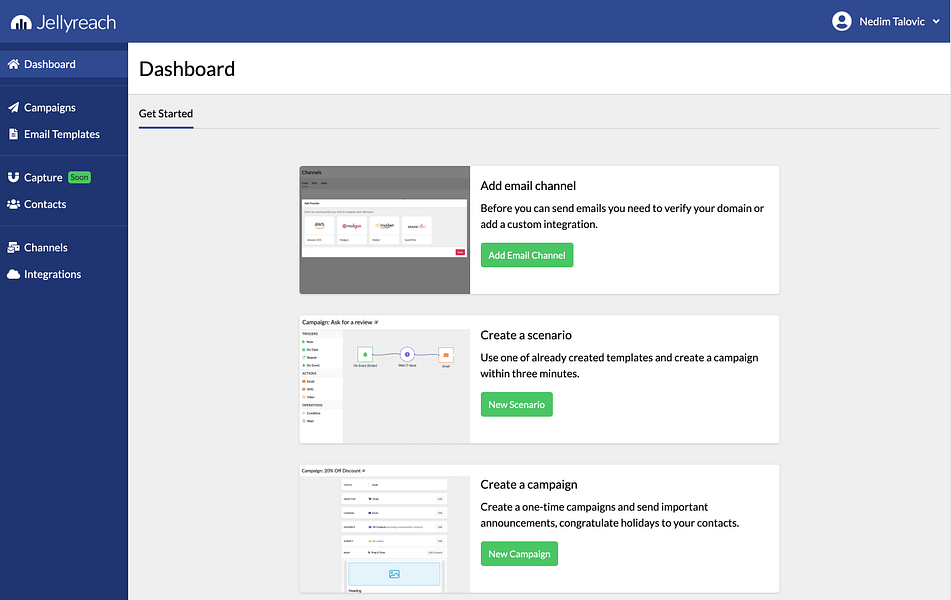951x600 pixels.
Task: Click the Add email channel preview thumbnail
Action: (x=385, y=230)
